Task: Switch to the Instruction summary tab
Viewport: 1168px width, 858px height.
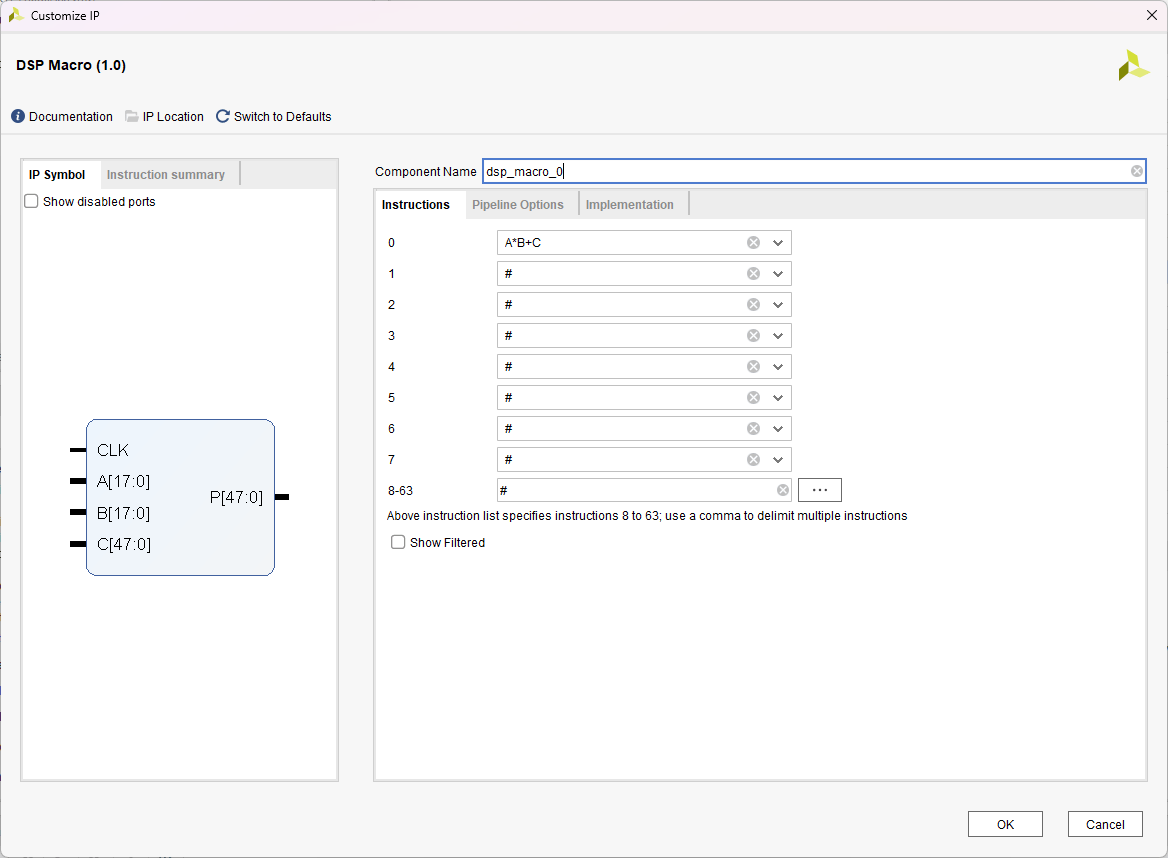Action: [166, 175]
